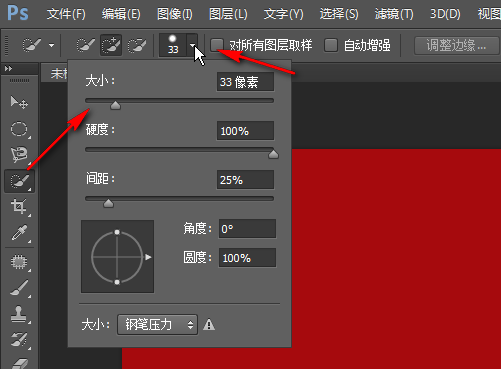Viewport: 501px width, 369px height.
Task: Select the Clone Stamp tool
Action: [x=19, y=314]
